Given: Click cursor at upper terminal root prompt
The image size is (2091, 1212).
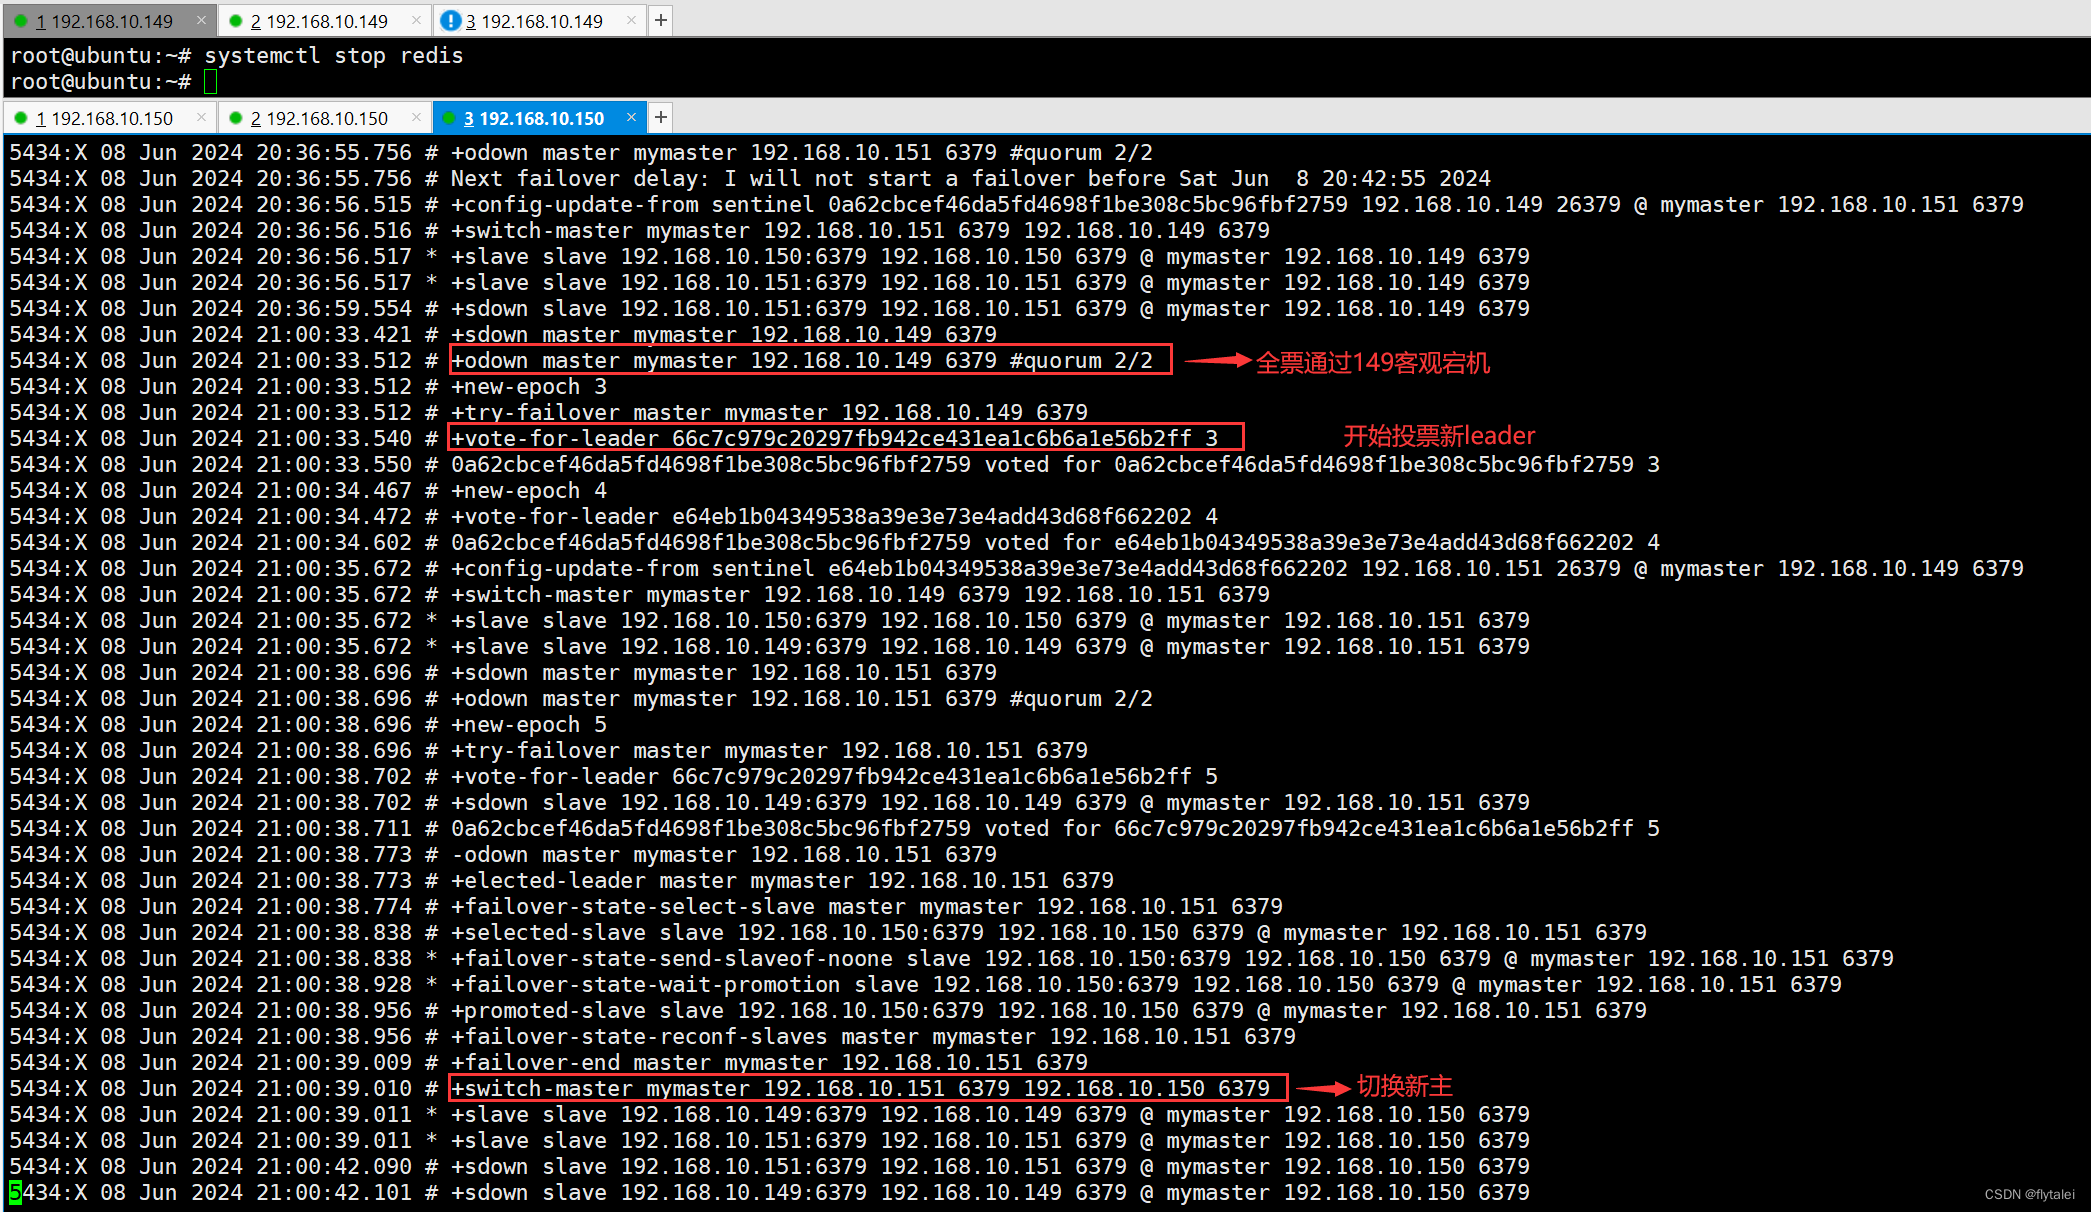Looking at the screenshot, I should point(210,82).
